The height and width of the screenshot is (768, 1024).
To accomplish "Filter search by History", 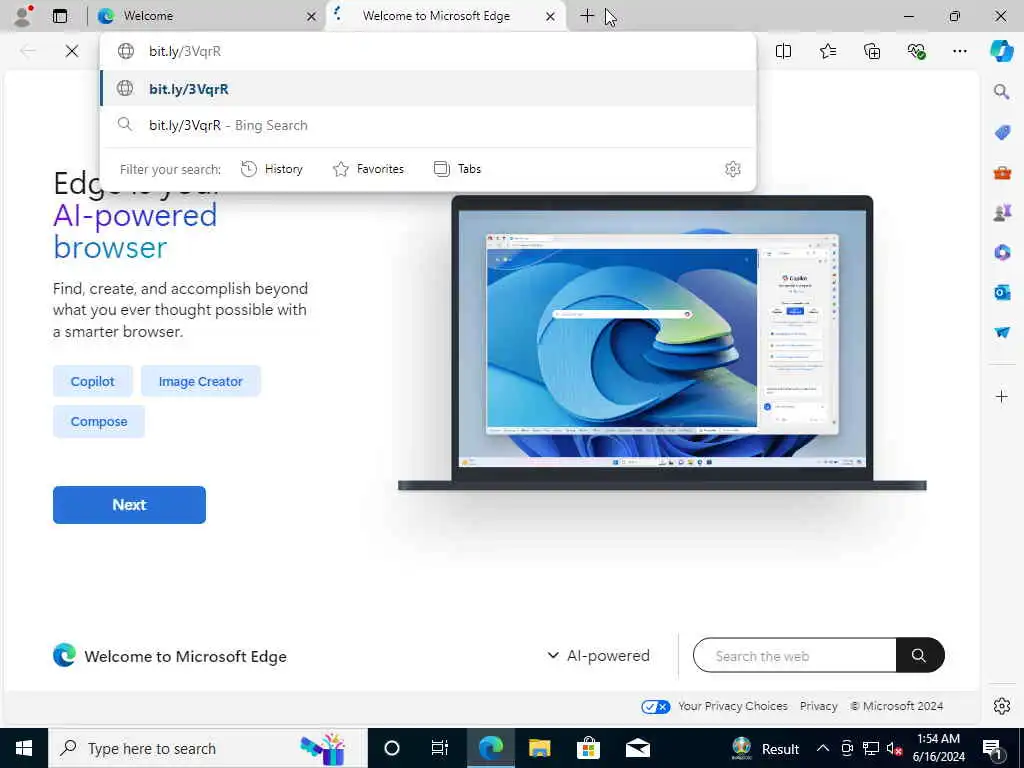I will [x=272, y=169].
